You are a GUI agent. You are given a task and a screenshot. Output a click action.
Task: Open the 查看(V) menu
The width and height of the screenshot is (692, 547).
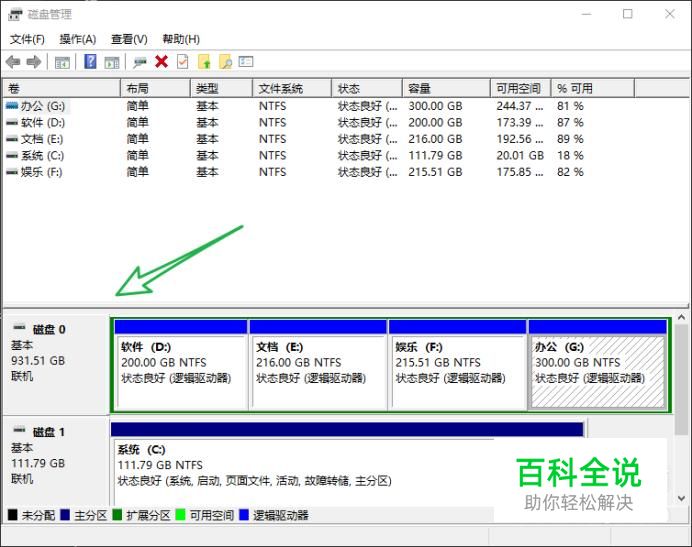(129, 39)
